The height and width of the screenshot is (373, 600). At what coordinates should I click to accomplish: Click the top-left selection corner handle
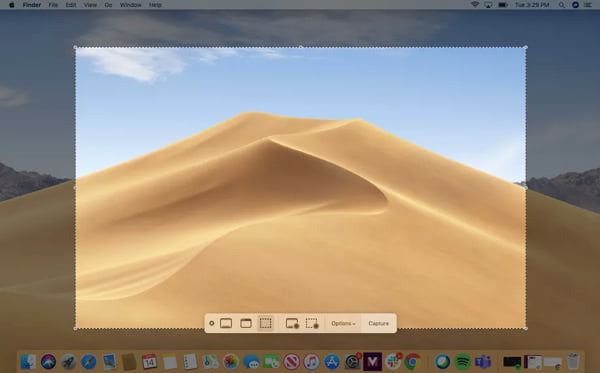point(75,47)
